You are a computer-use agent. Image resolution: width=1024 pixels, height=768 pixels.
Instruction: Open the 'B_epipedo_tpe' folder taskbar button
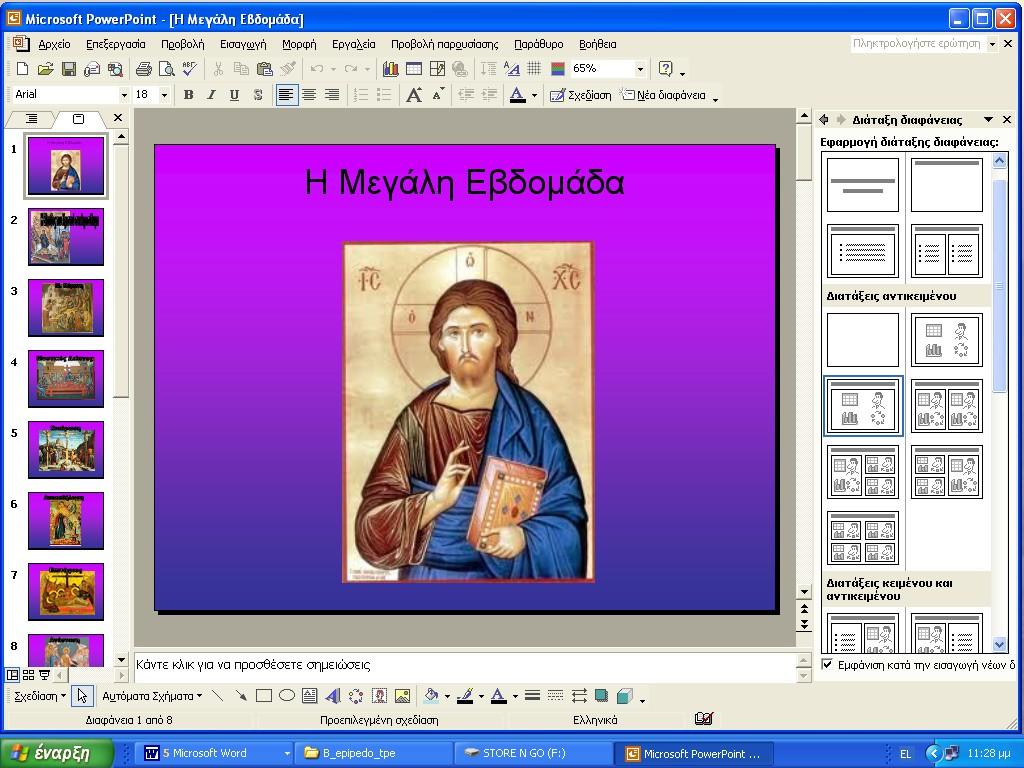point(373,753)
